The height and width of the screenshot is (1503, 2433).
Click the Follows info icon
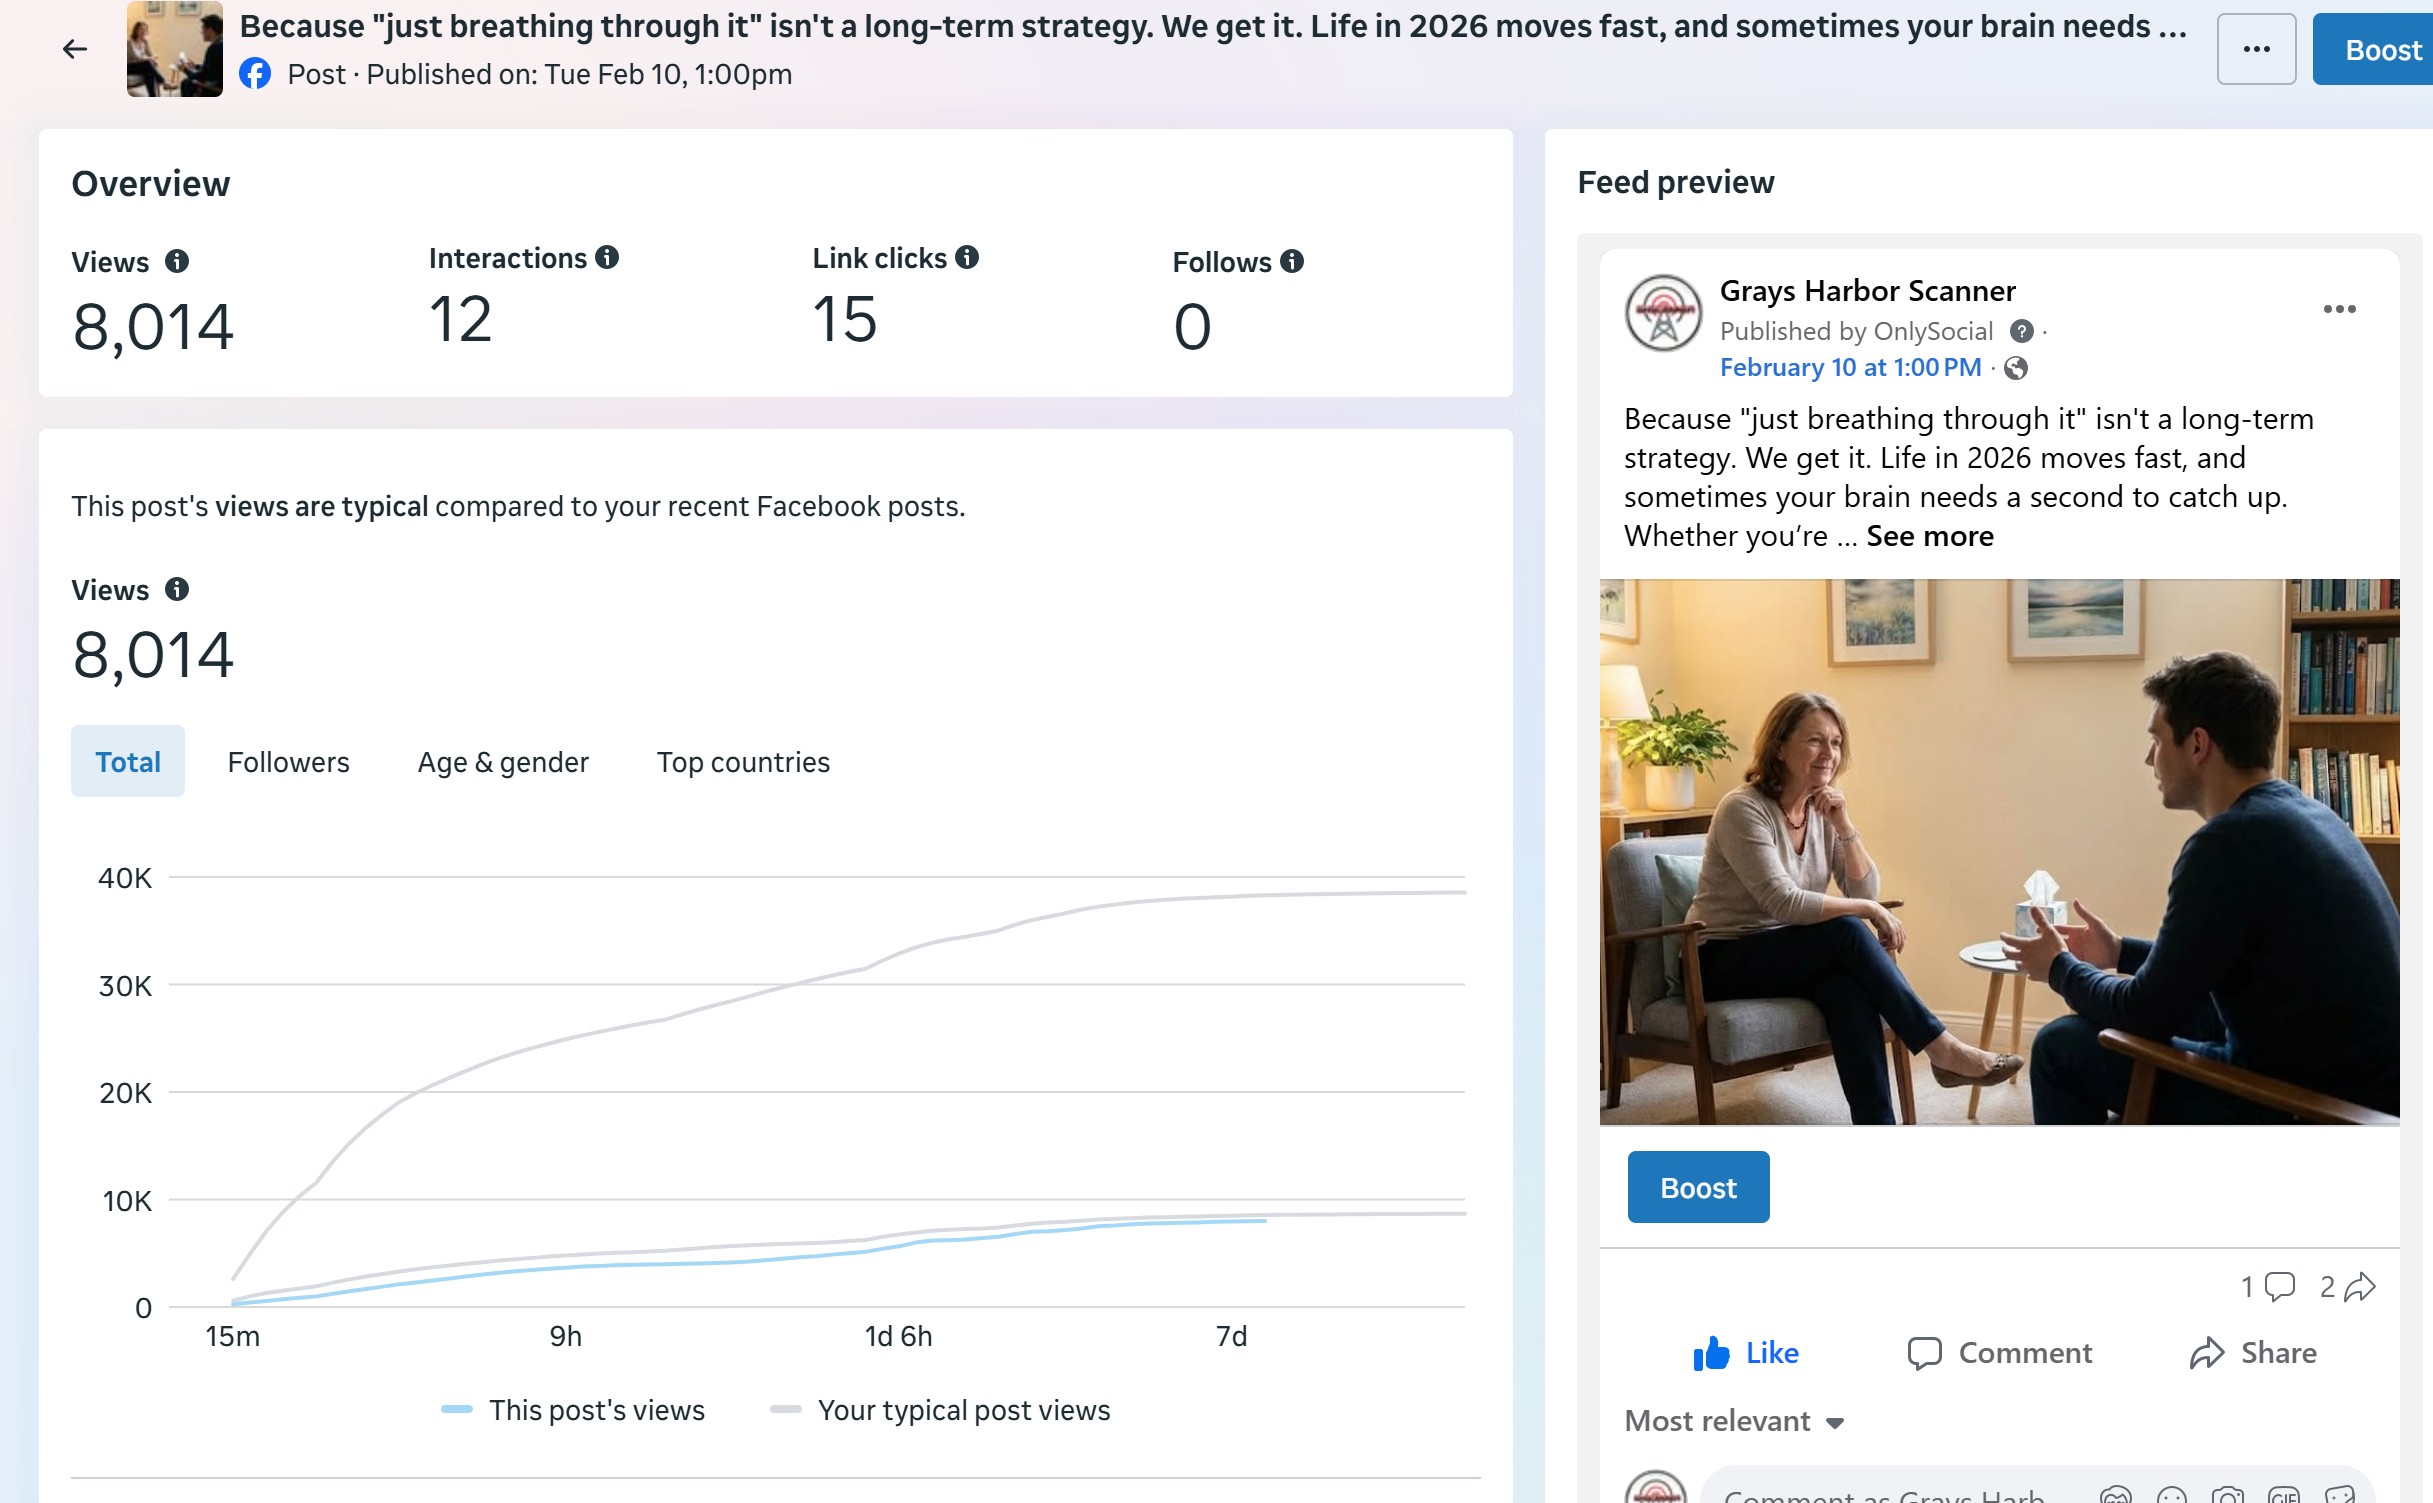coord(1291,262)
